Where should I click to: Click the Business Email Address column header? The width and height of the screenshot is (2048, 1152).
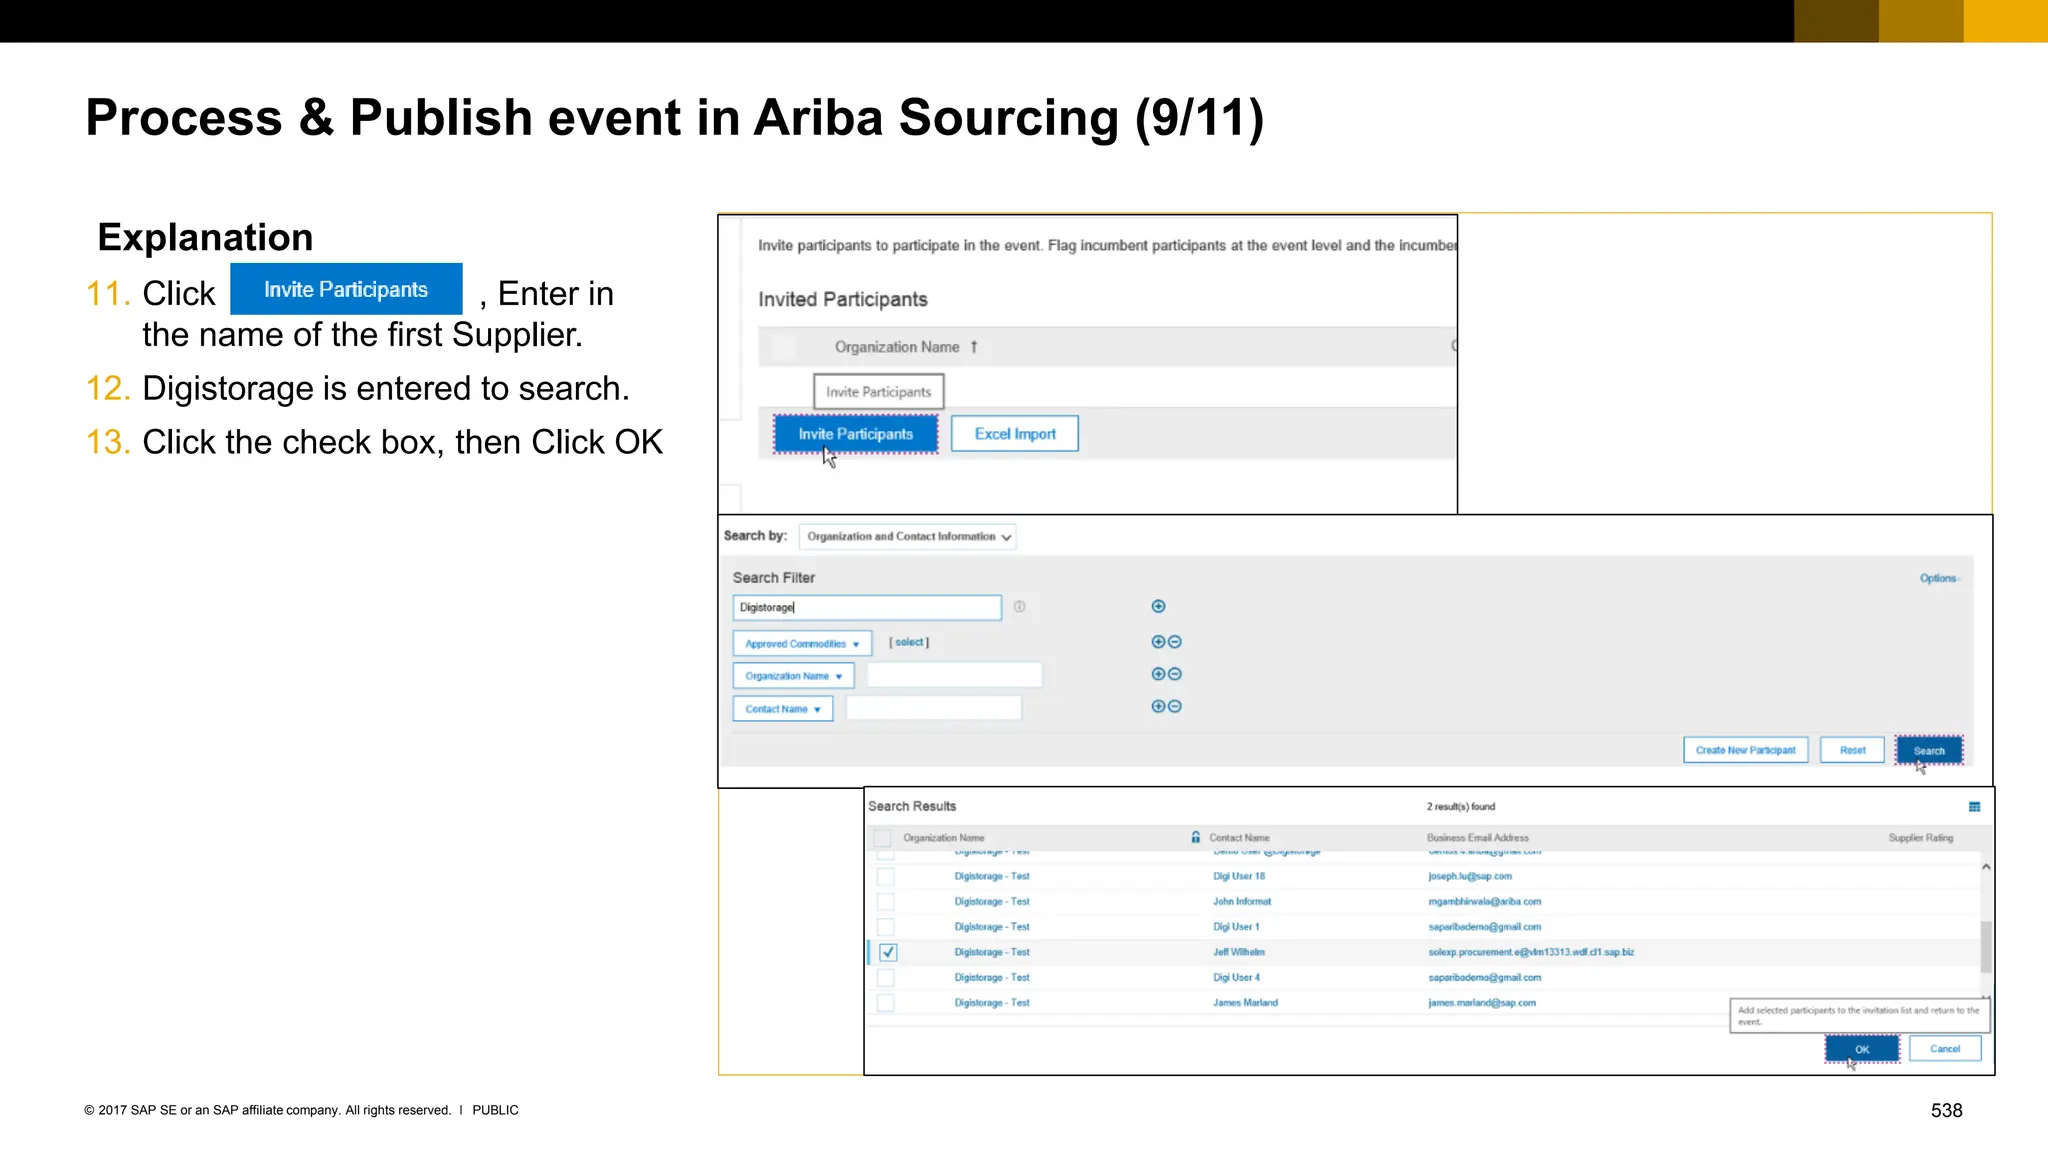coord(1477,838)
